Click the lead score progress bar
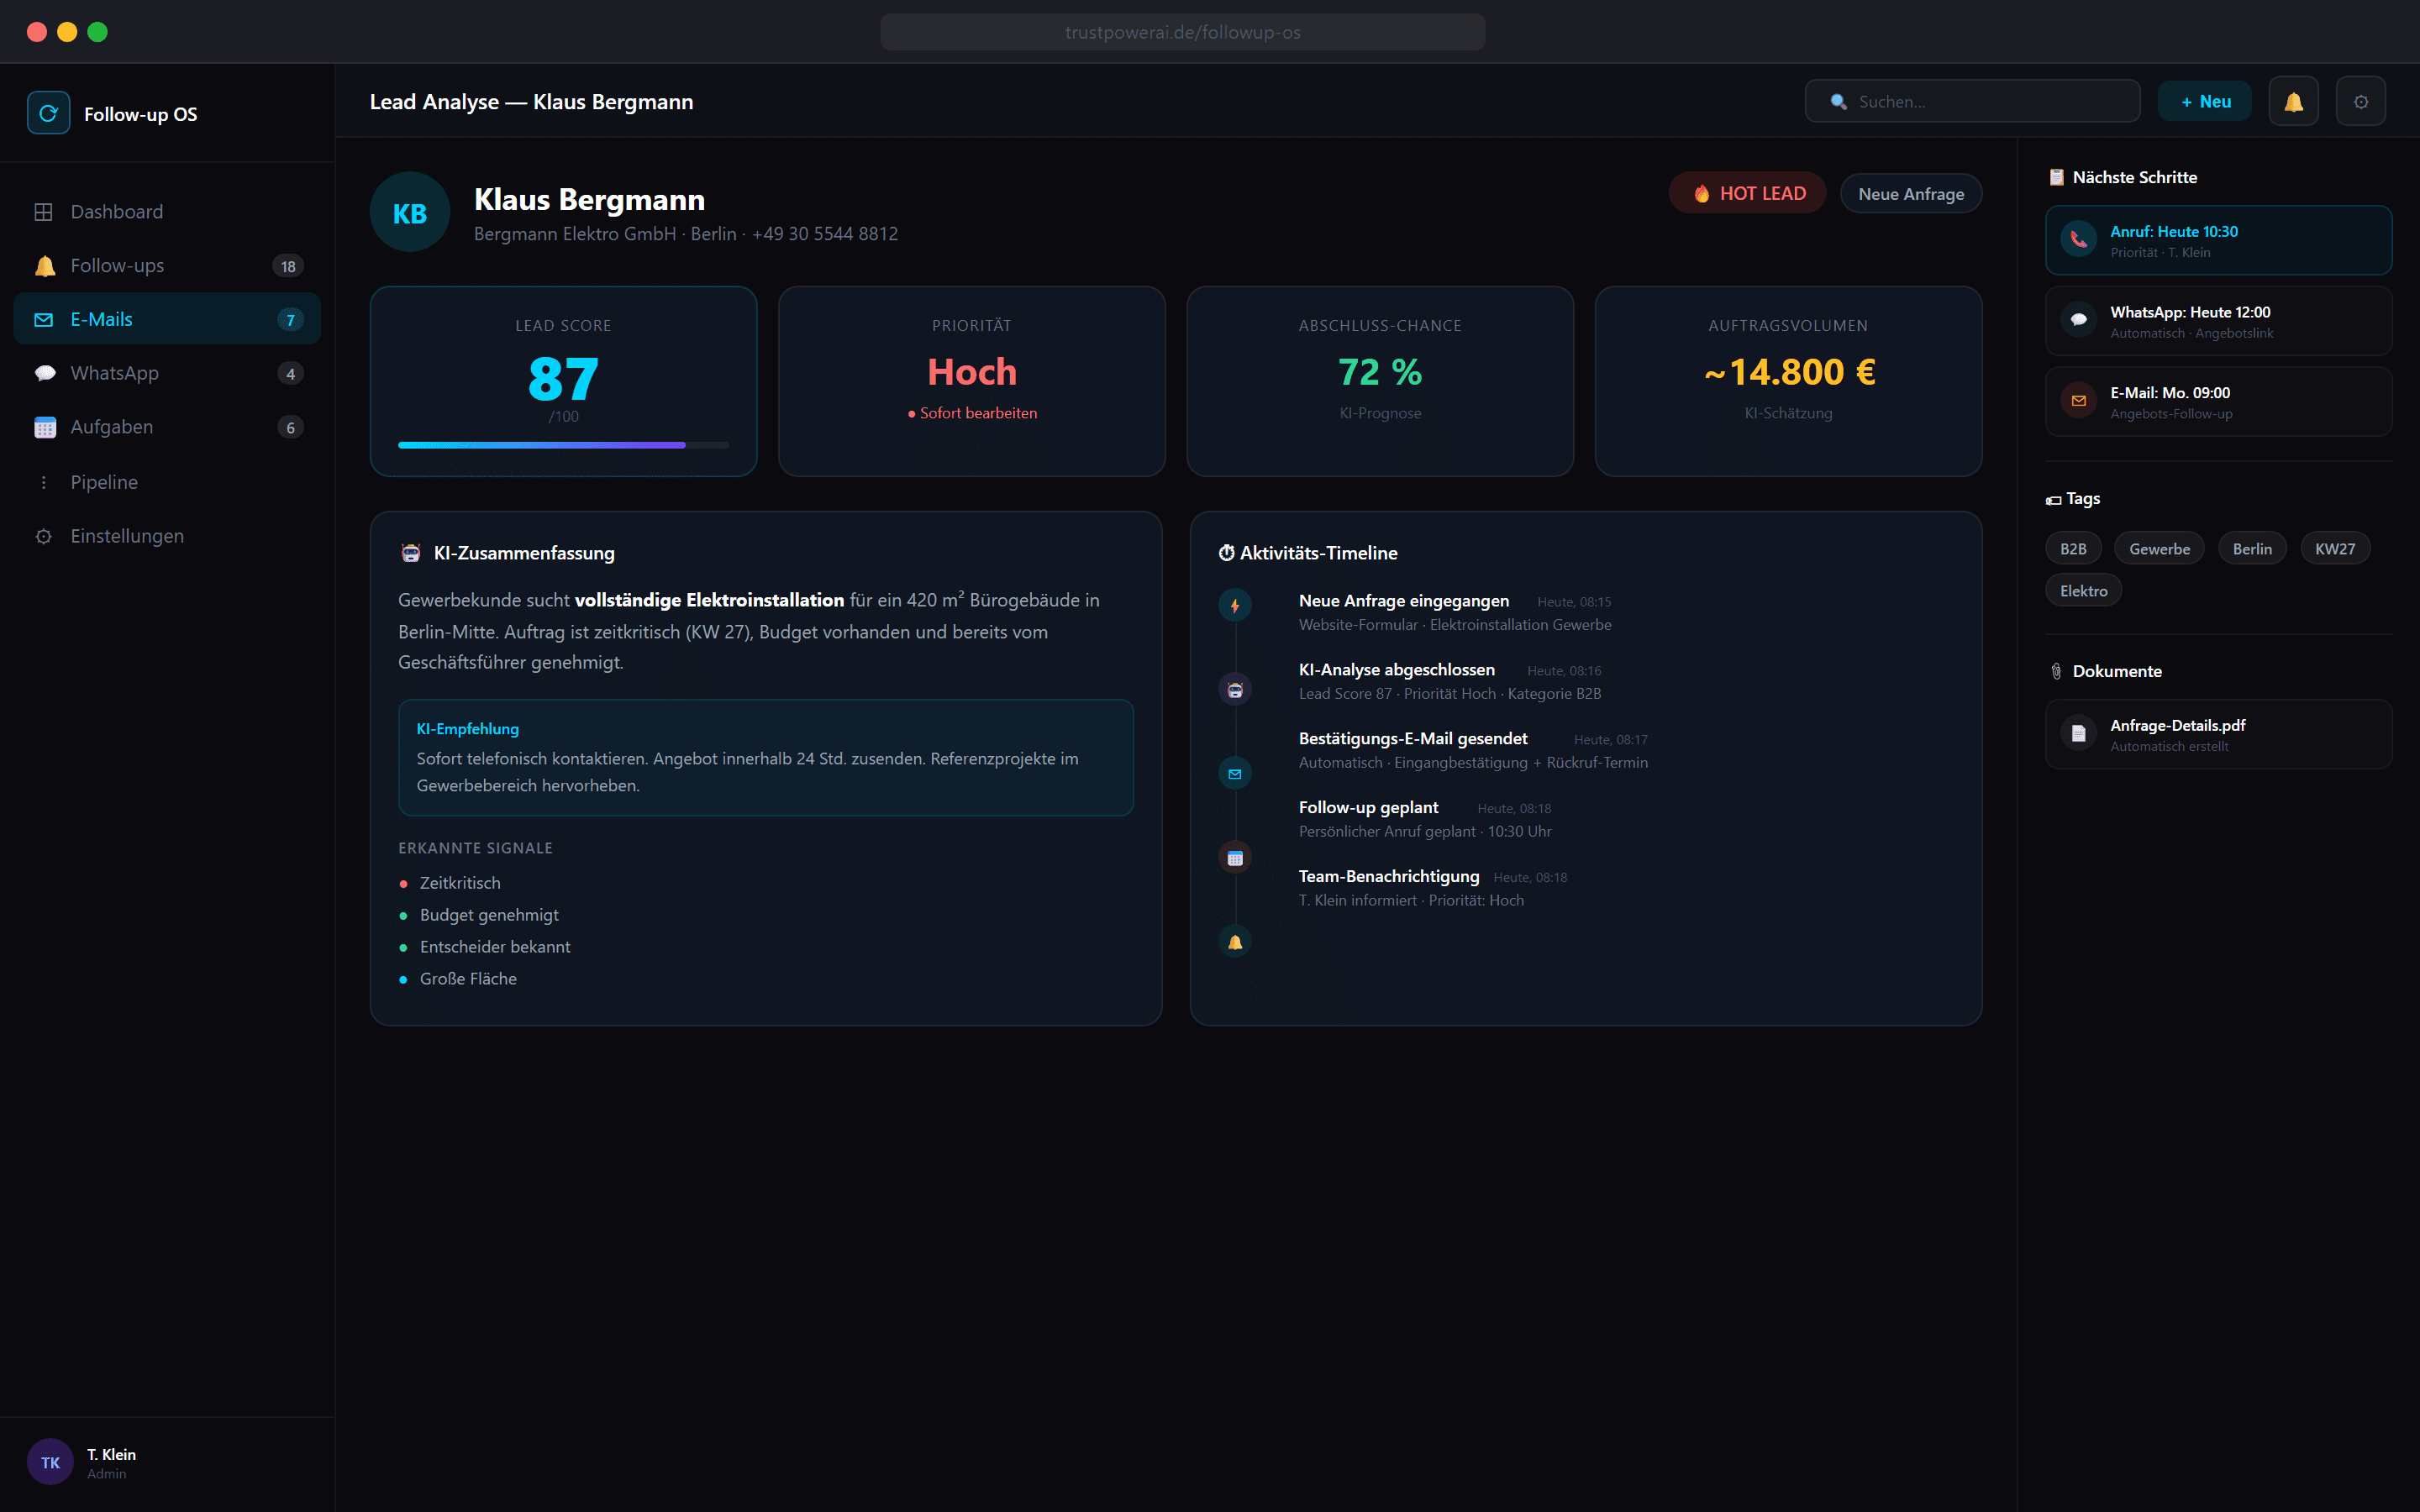The image size is (2420, 1512). click(x=563, y=445)
